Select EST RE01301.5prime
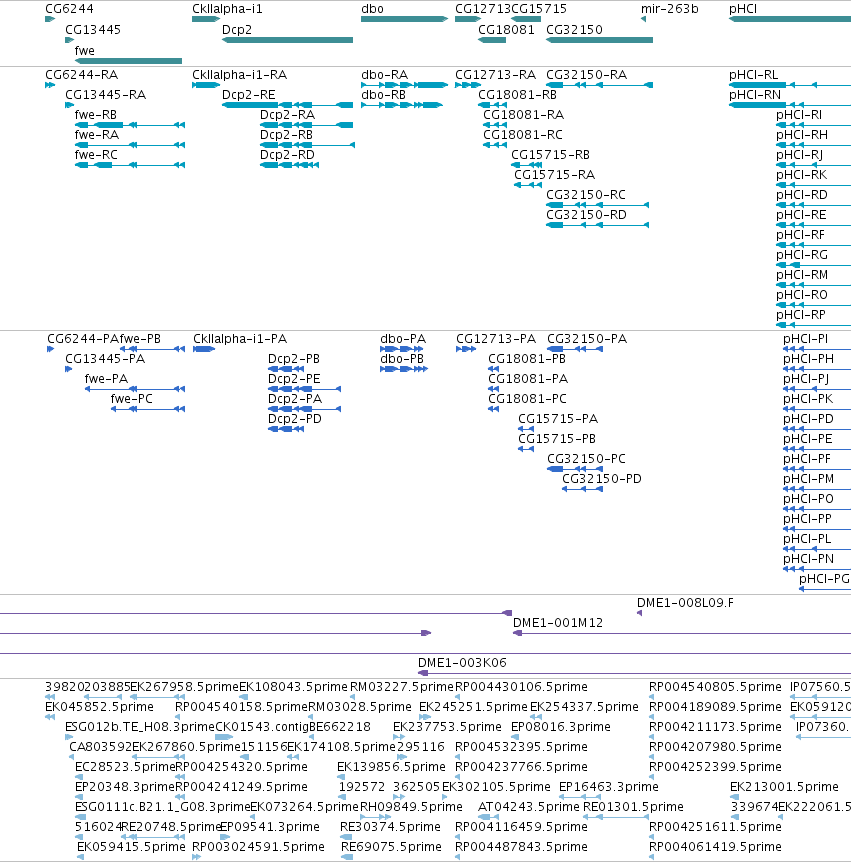851x862 pixels. coord(633,807)
